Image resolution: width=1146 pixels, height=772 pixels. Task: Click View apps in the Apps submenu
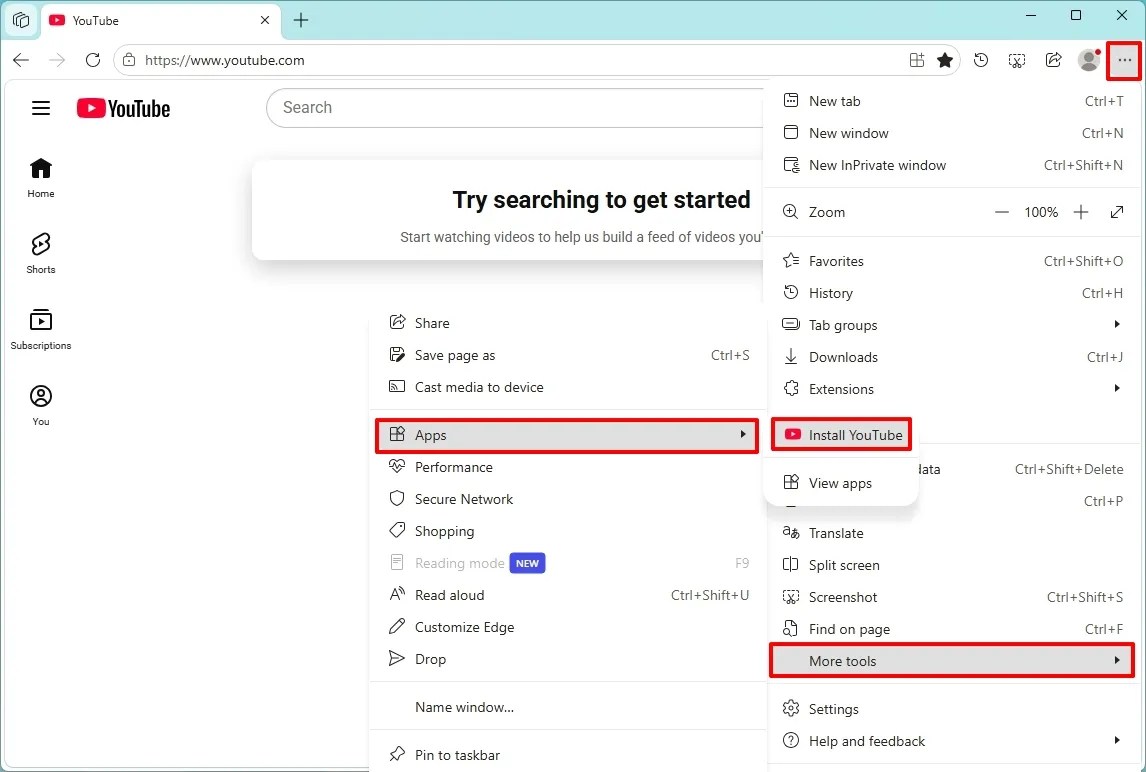pyautogui.click(x=841, y=483)
